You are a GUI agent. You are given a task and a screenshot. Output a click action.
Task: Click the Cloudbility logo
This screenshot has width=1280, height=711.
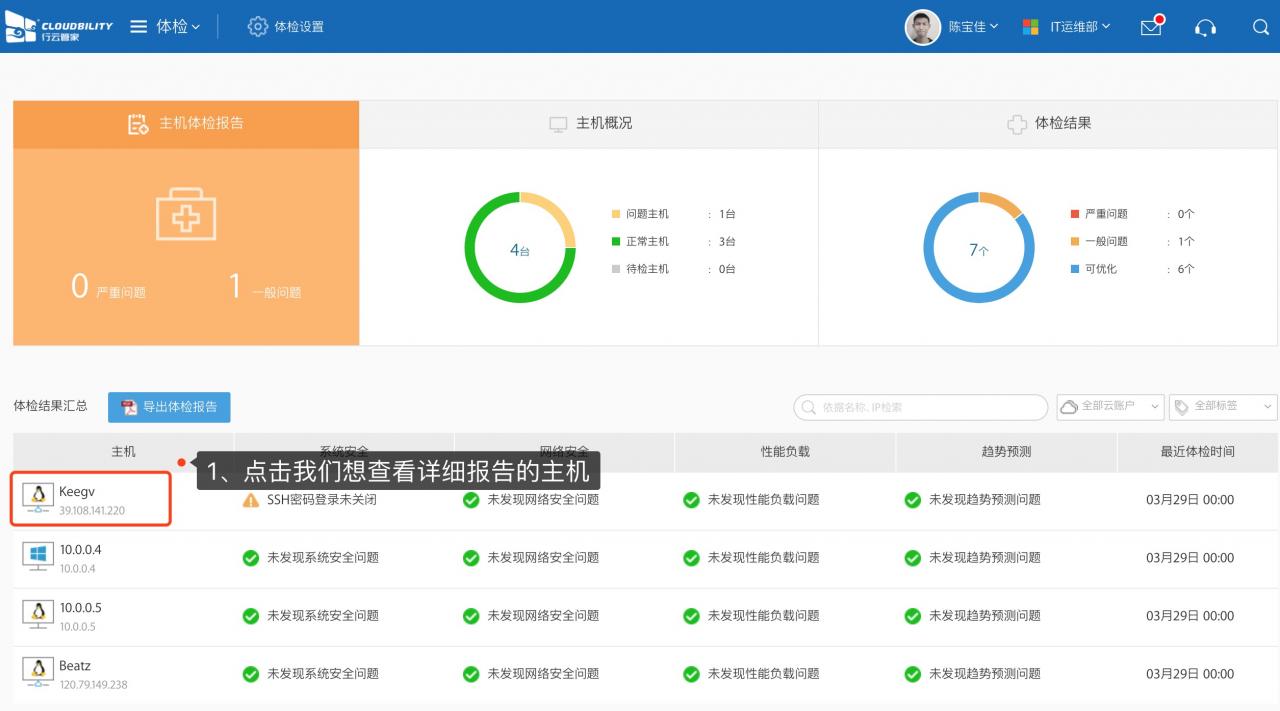pos(59,27)
